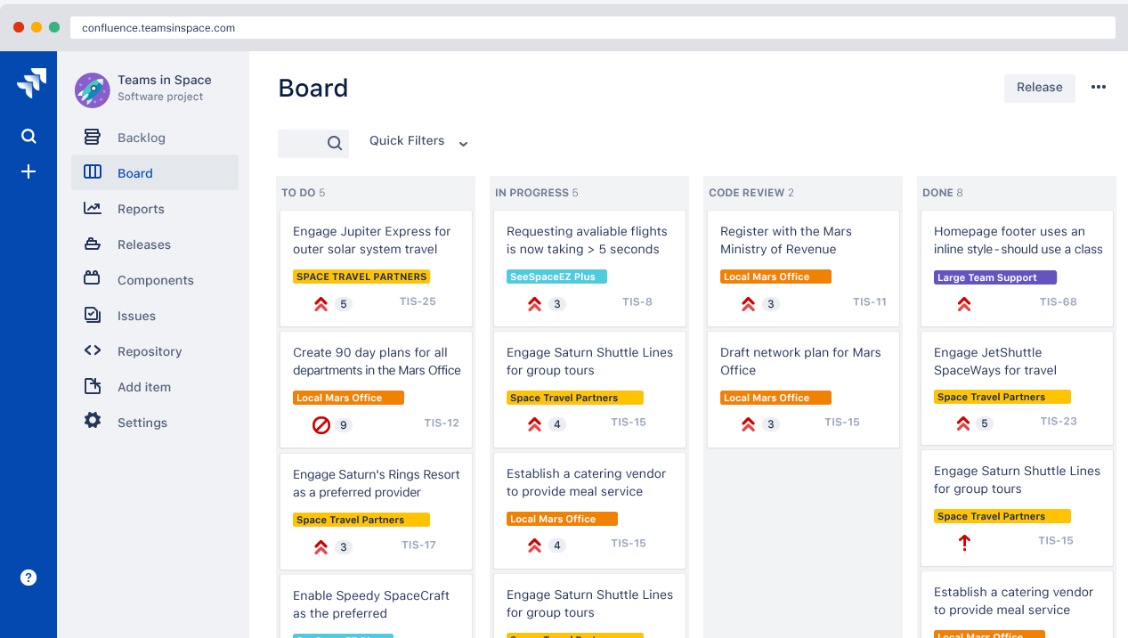Click the priority chevrons on TIS-11 card
This screenshot has width=1128, height=638.
click(x=748, y=304)
